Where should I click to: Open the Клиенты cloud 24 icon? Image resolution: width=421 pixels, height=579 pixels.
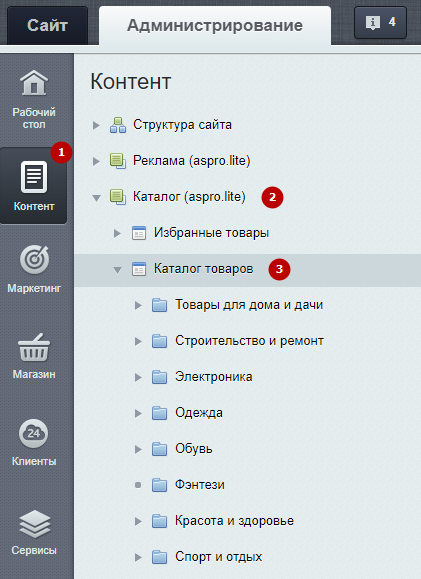[34, 433]
